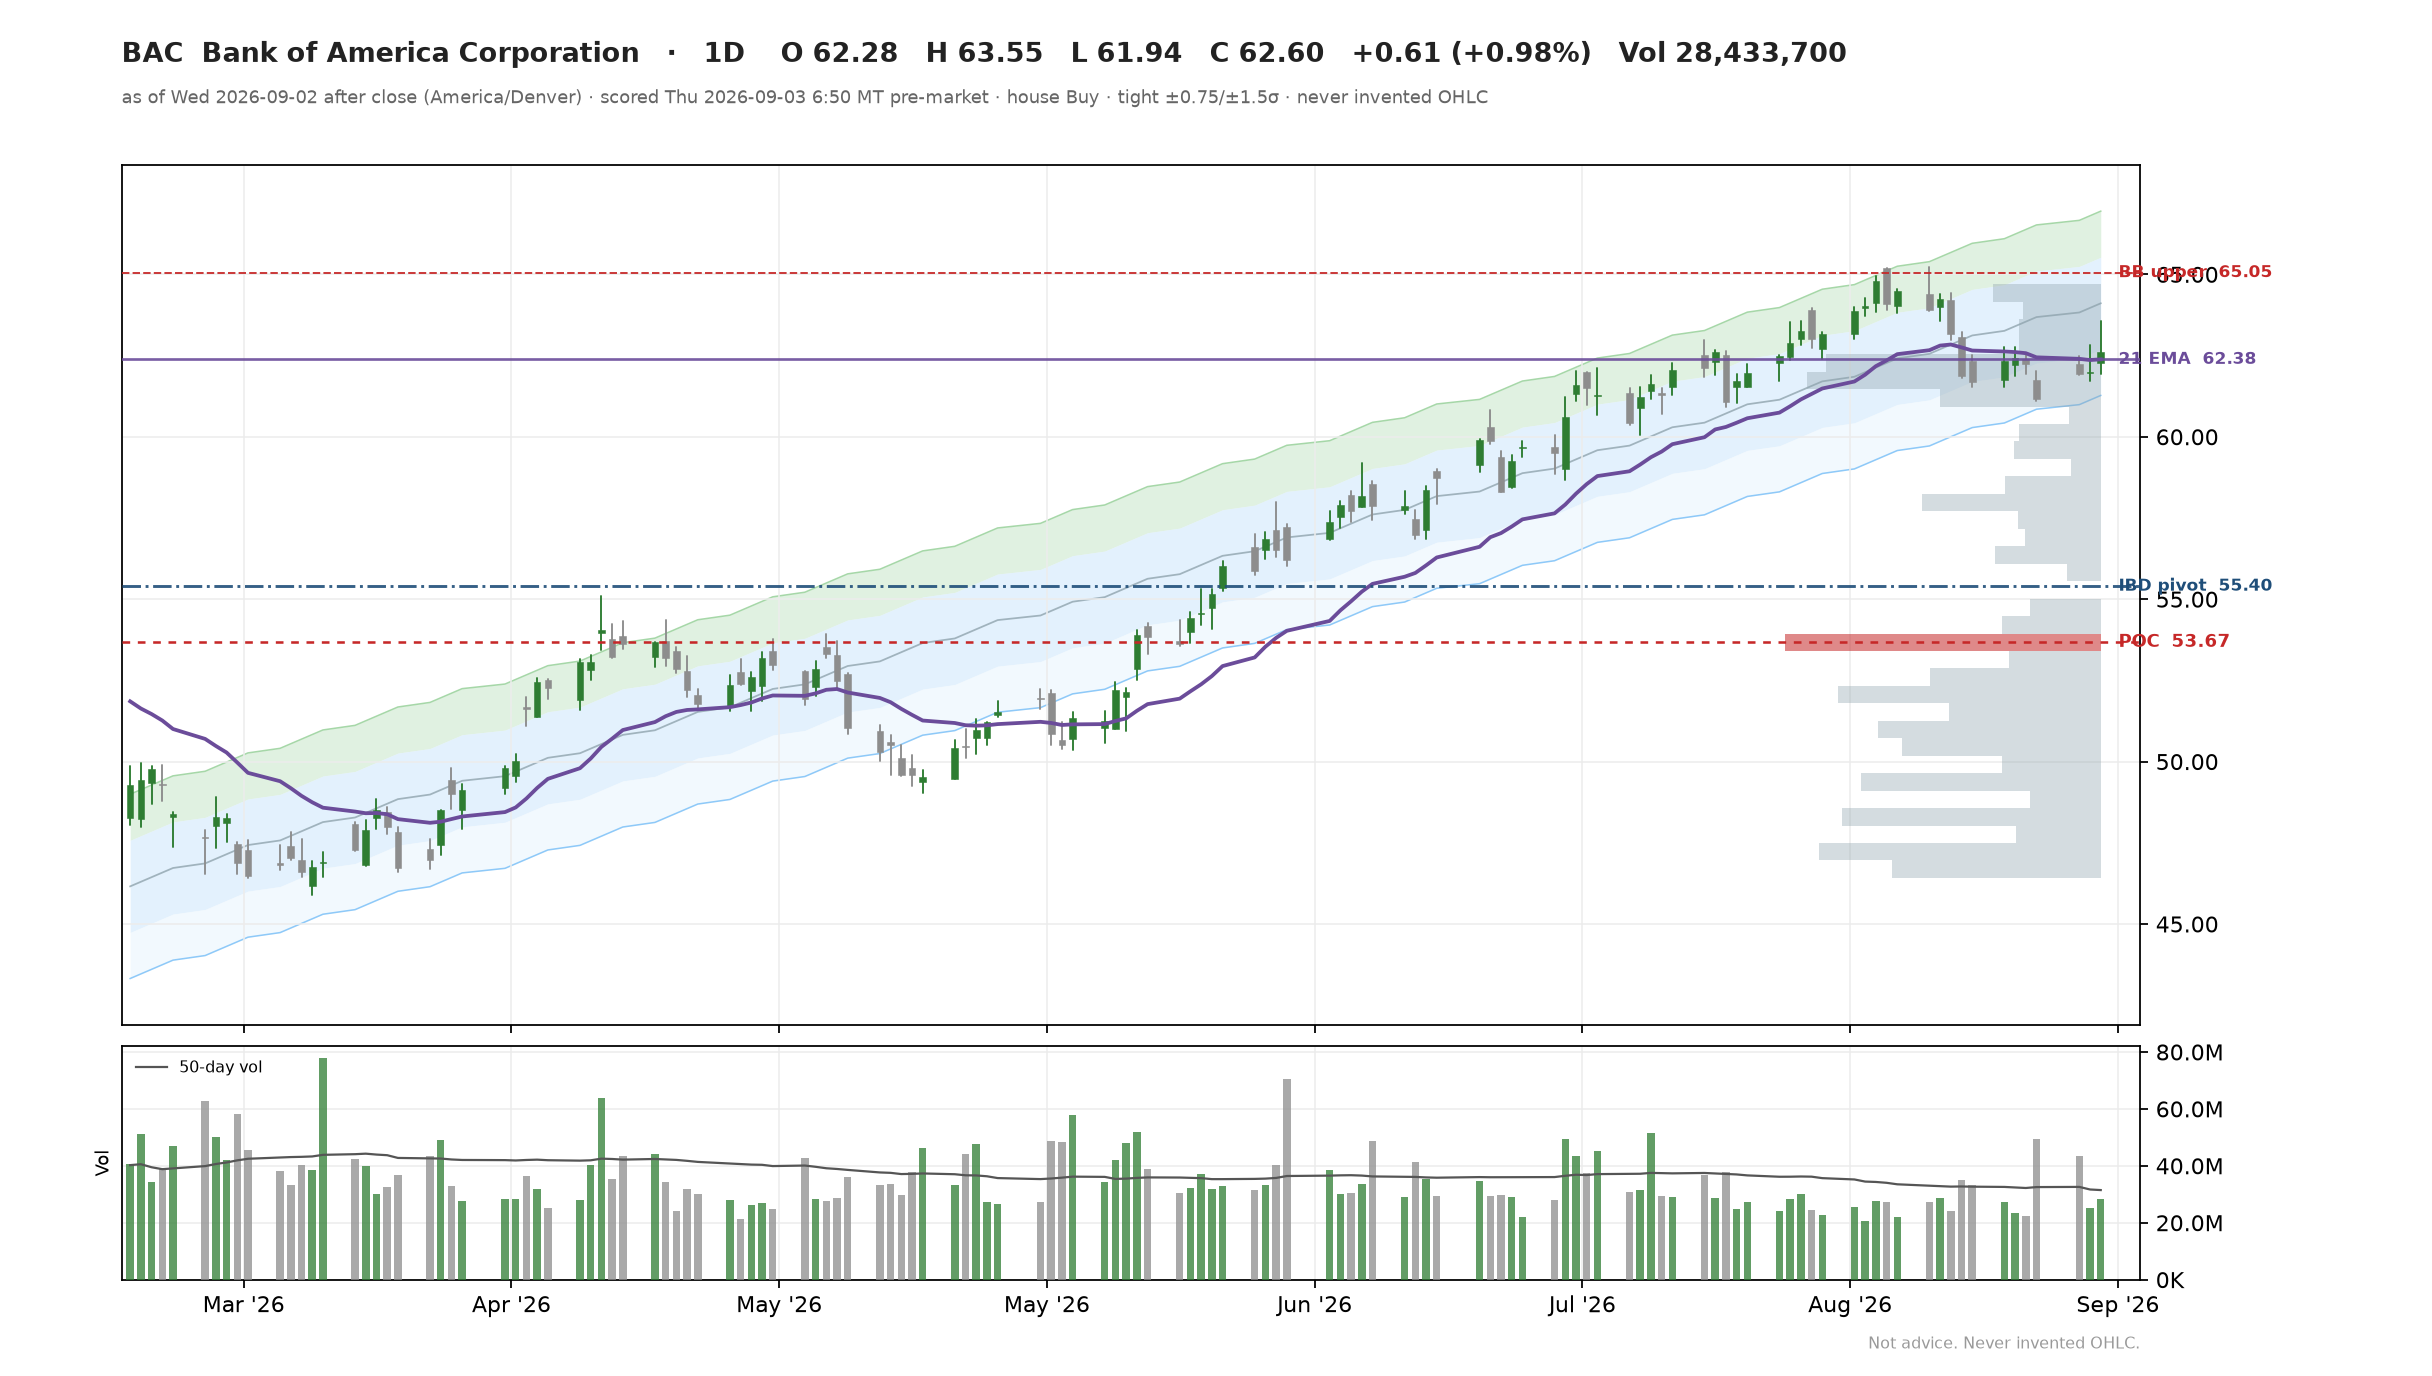Click the 'L 61.94' low price value
2432x1376 pixels.
(x=1126, y=53)
